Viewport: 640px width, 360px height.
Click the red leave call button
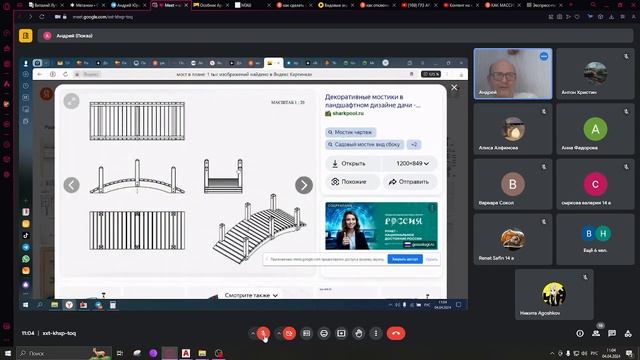(396, 333)
